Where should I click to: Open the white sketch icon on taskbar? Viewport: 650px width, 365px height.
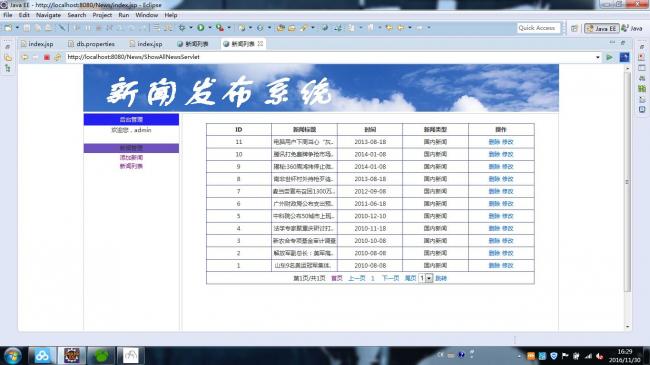pyautogui.click(x=131, y=356)
